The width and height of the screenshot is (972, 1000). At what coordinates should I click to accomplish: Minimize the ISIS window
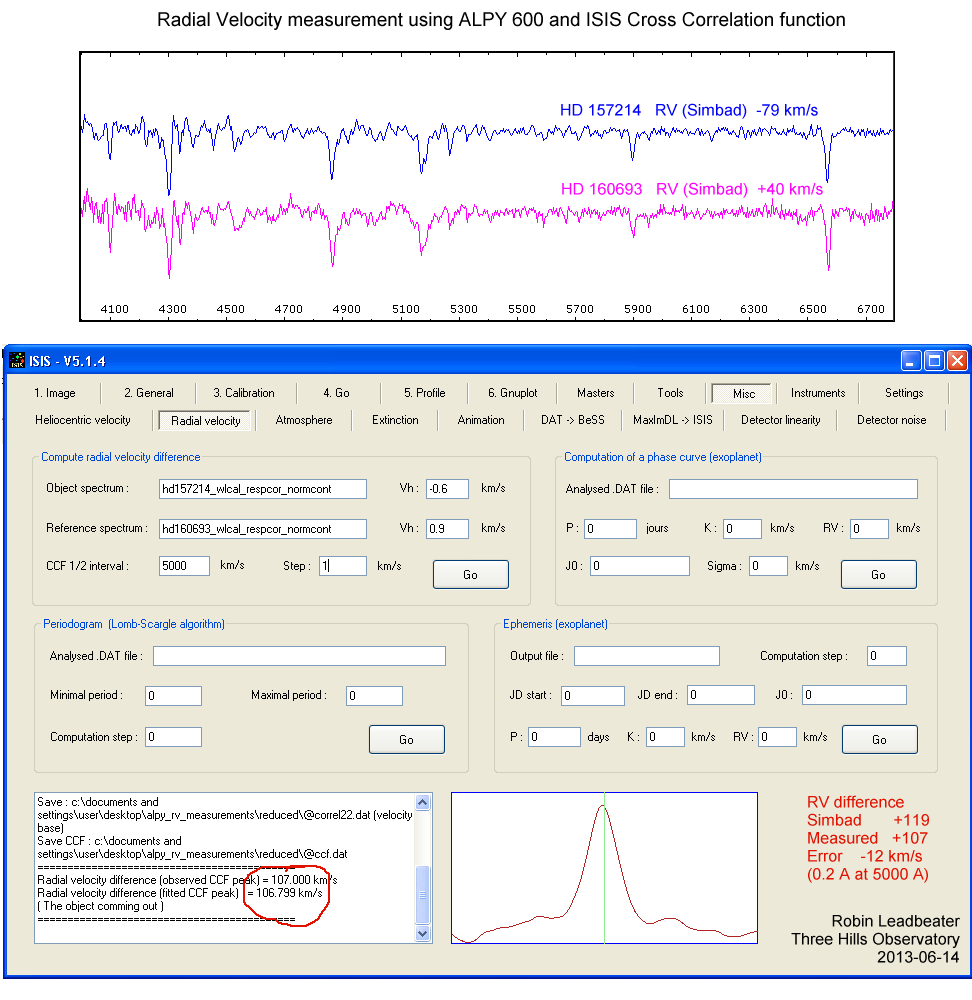point(912,360)
